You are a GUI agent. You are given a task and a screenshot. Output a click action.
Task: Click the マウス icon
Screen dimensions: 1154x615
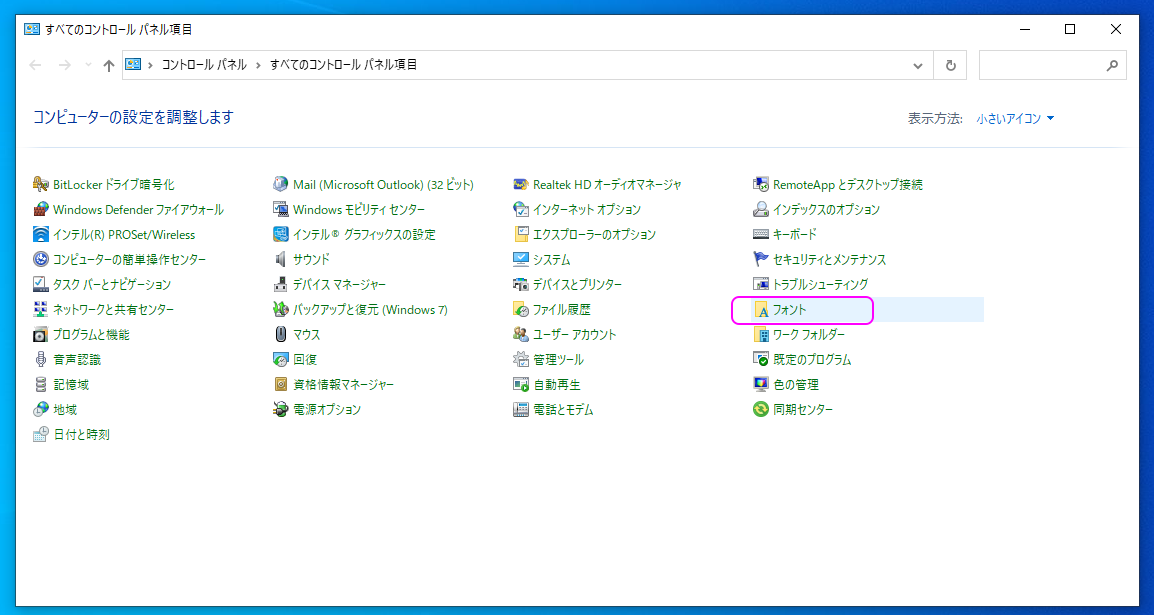(x=280, y=334)
